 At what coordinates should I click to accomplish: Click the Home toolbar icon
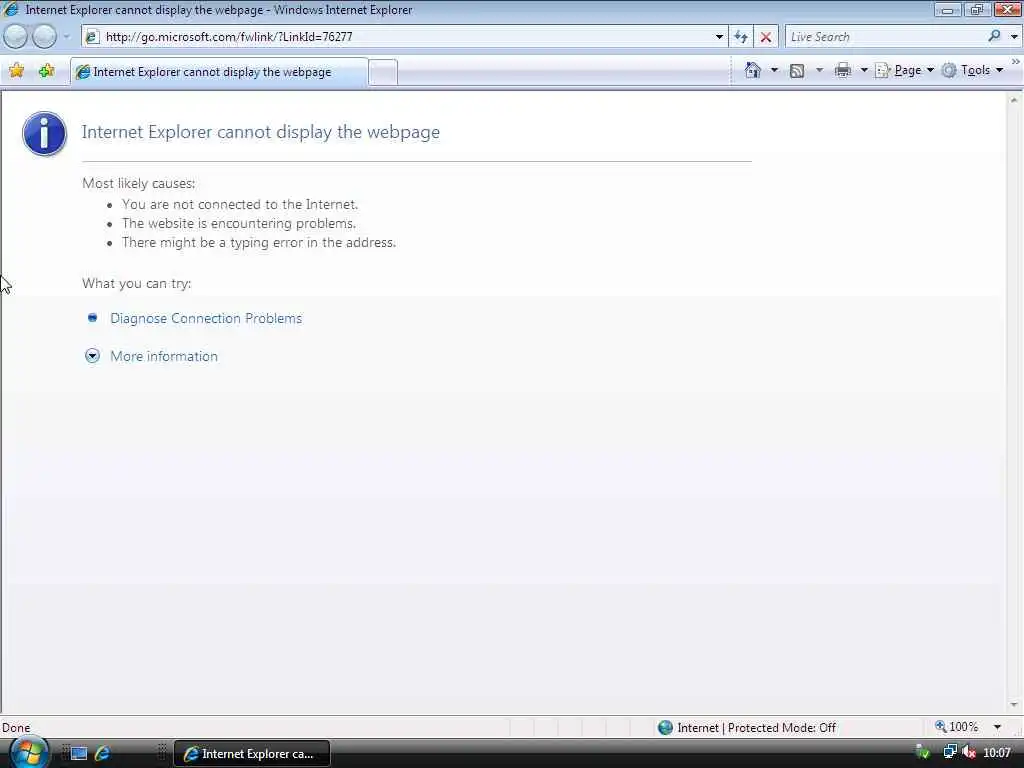click(752, 70)
